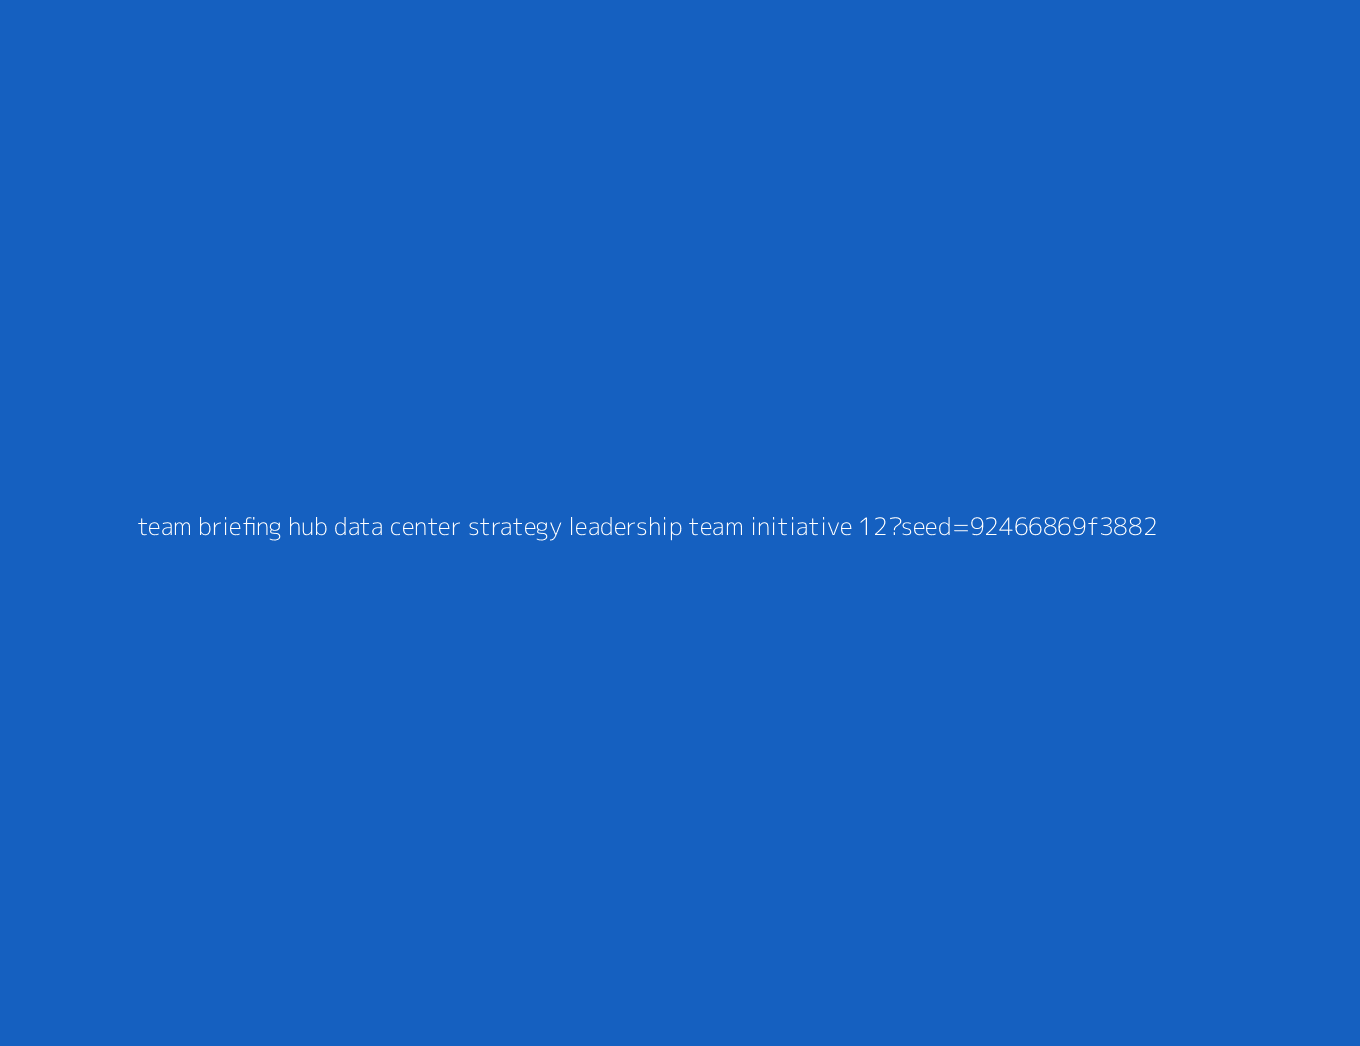Click the word "leadership"
This screenshot has width=1360, height=1046.
625,527
